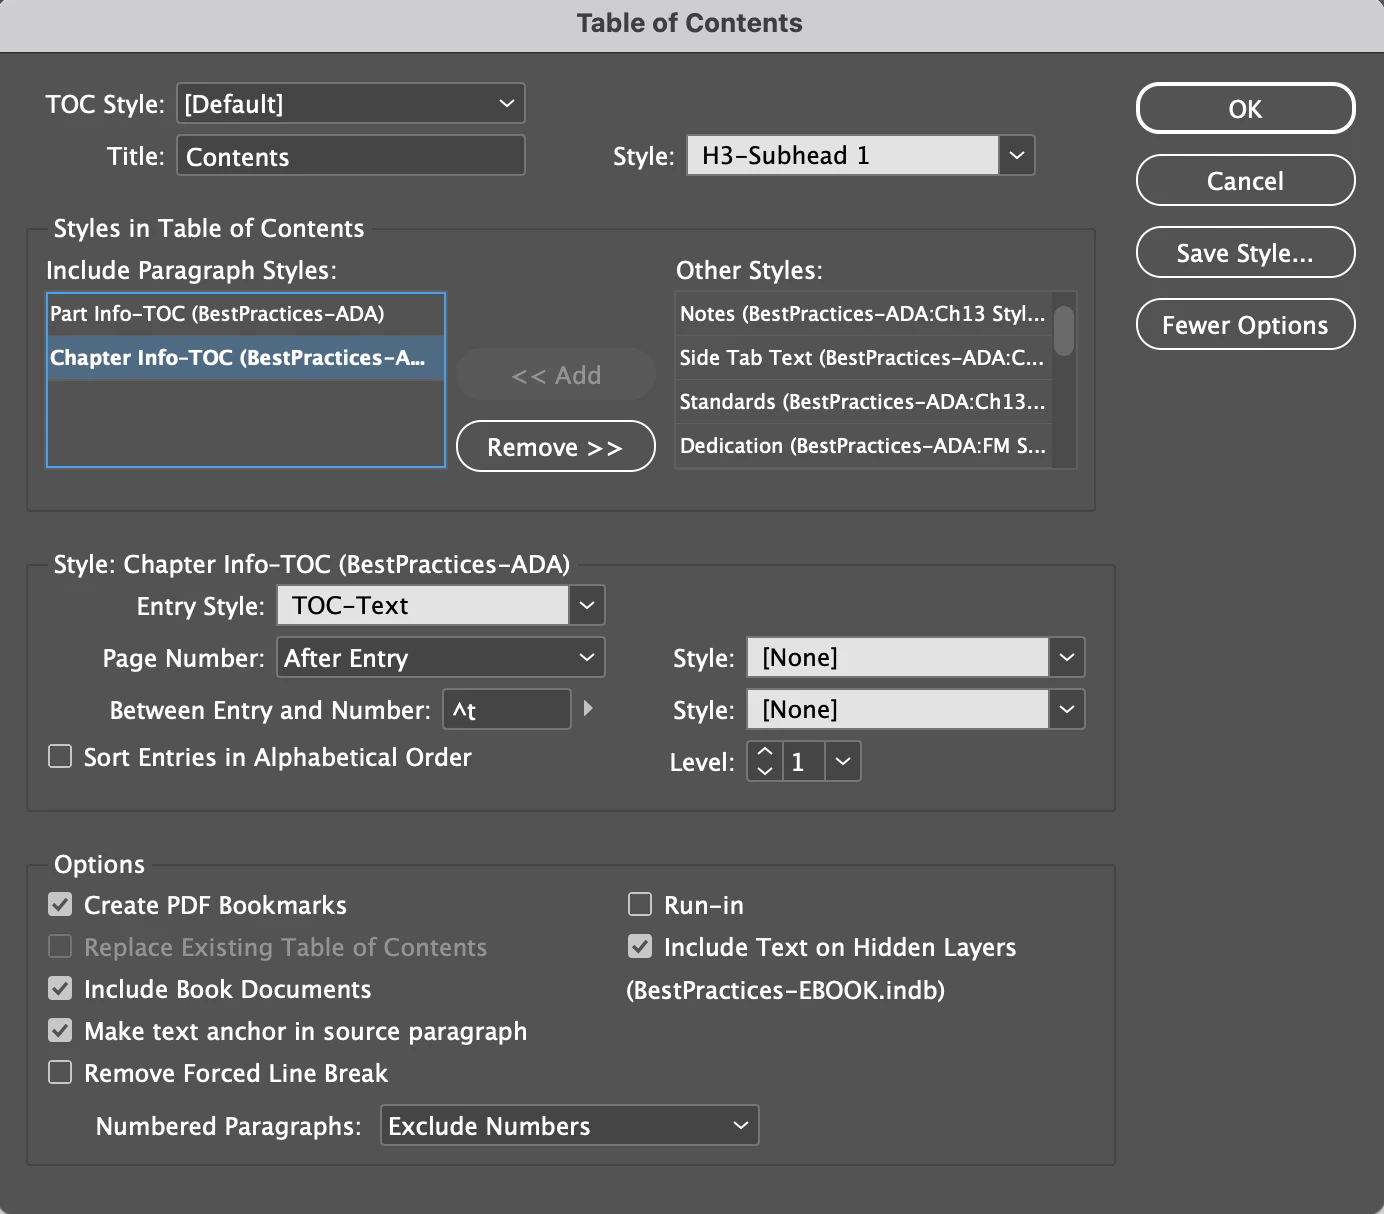Image resolution: width=1384 pixels, height=1214 pixels.
Task: Click the Cancel button
Action: coord(1245,180)
